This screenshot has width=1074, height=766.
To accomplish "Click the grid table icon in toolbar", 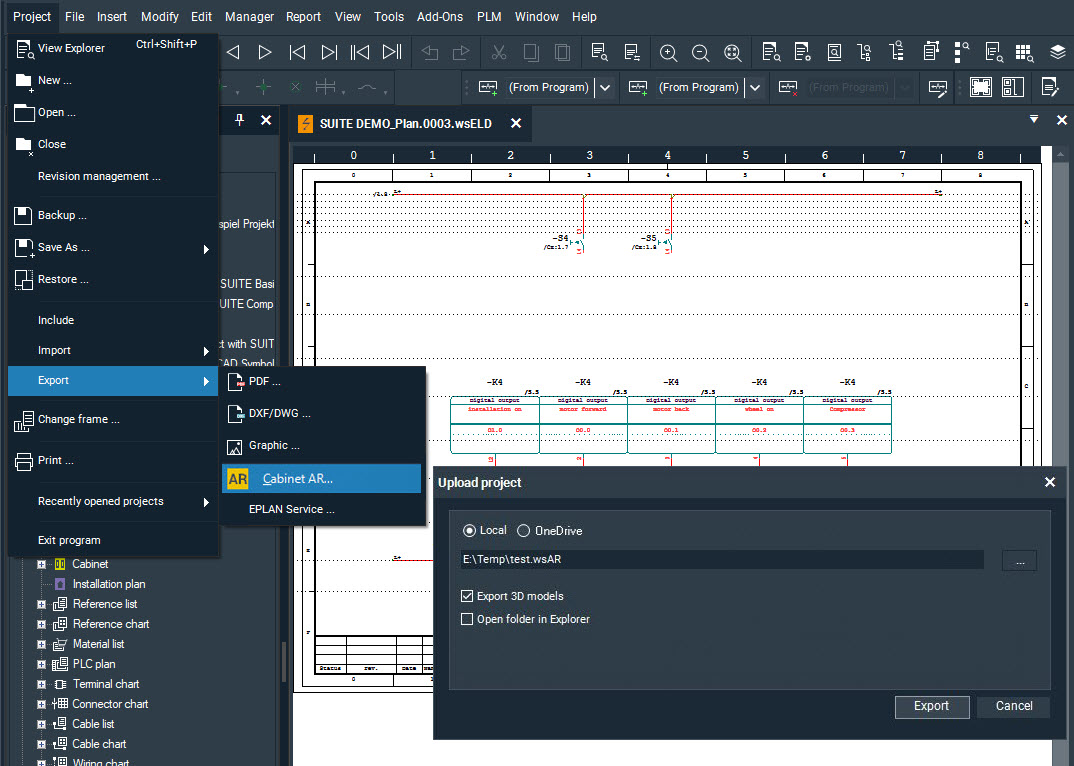I will (1025, 53).
